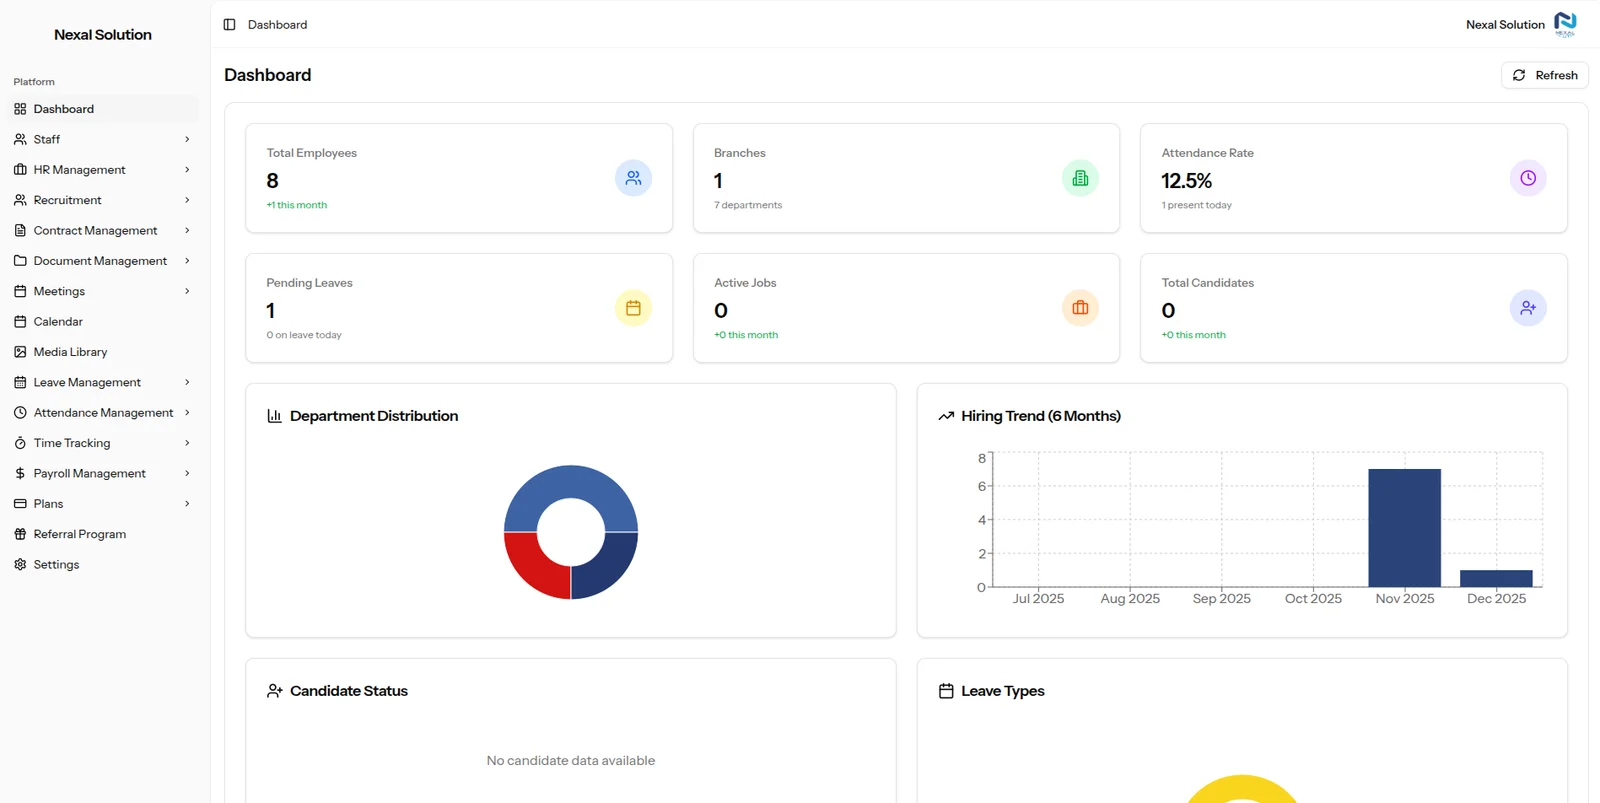Screen dimensions: 1600x803
Task: Open the Leave Management label
Action: 87,382
